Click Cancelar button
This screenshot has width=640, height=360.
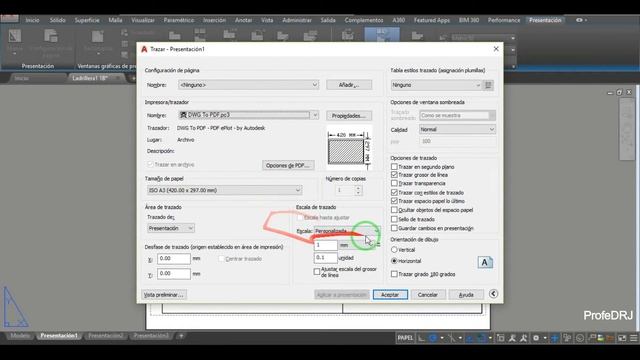click(428, 295)
